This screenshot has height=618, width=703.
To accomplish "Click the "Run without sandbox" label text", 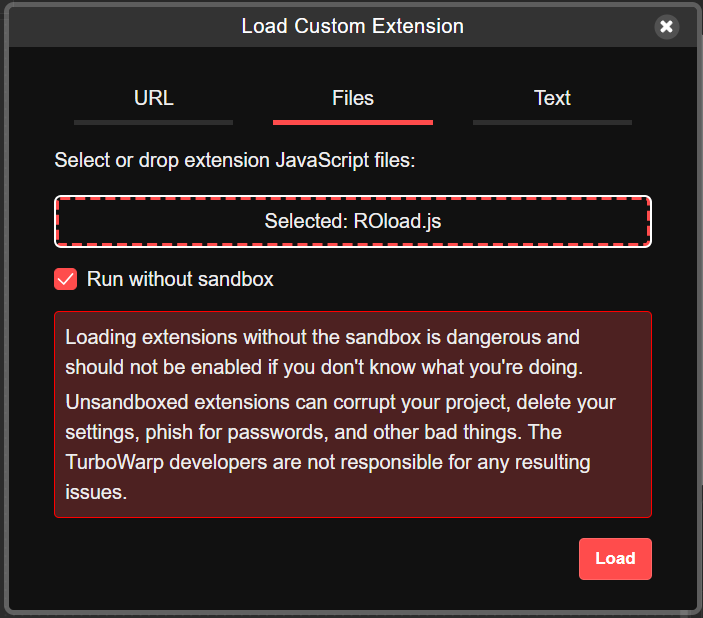I will pos(180,279).
